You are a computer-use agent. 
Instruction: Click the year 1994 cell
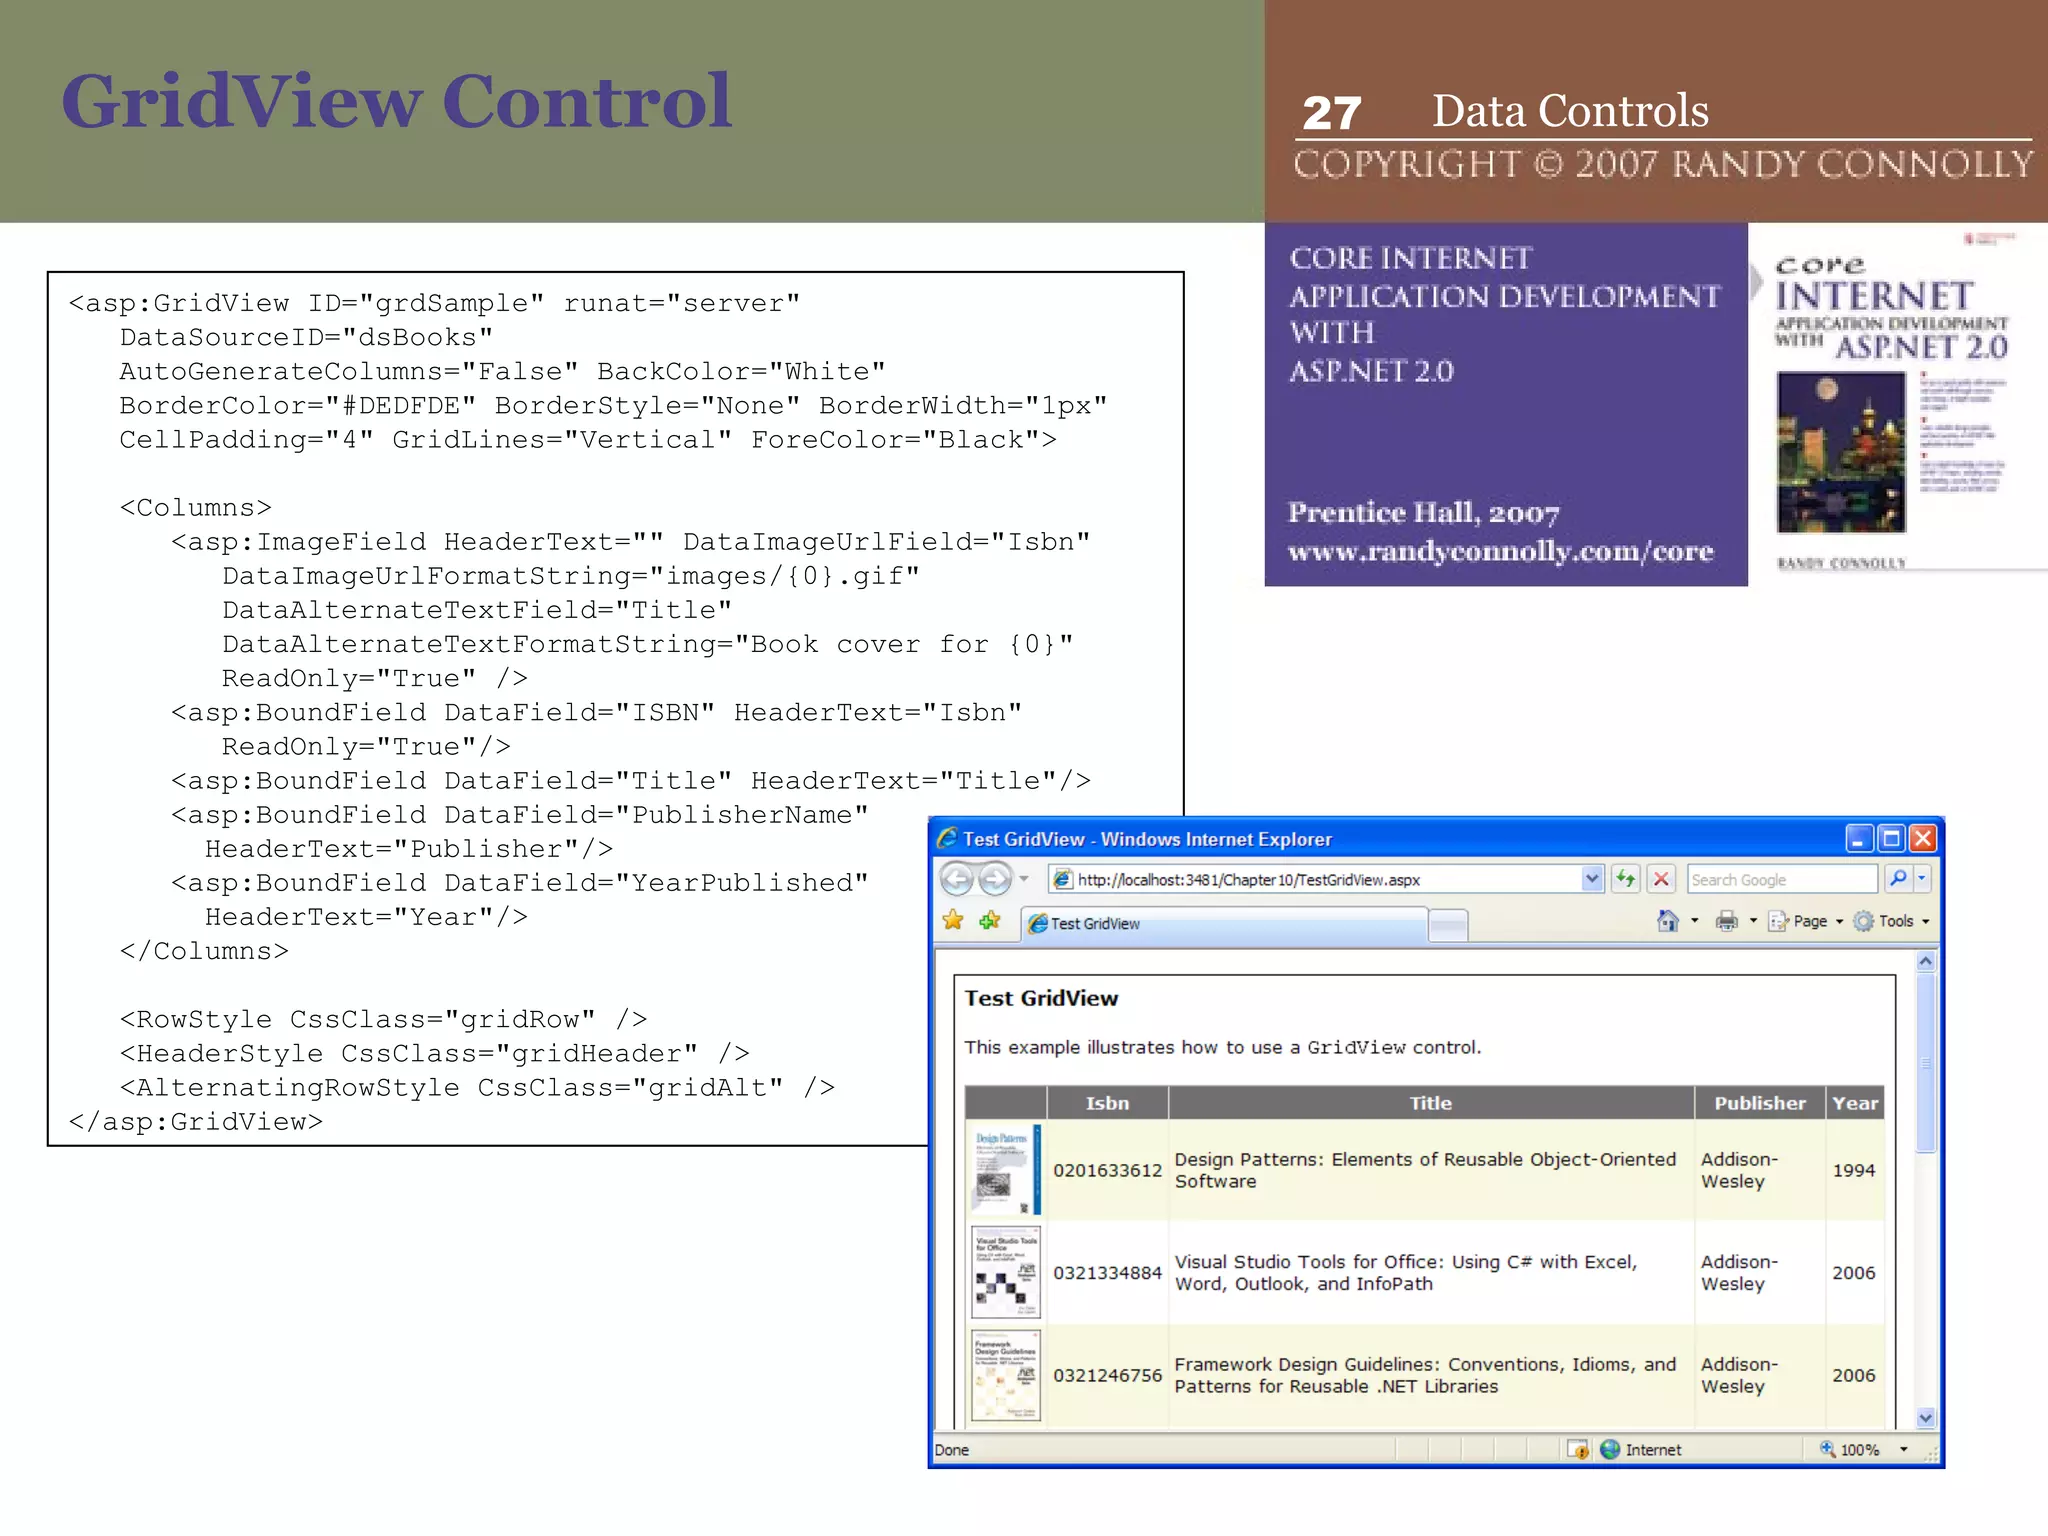[1854, 1170]
